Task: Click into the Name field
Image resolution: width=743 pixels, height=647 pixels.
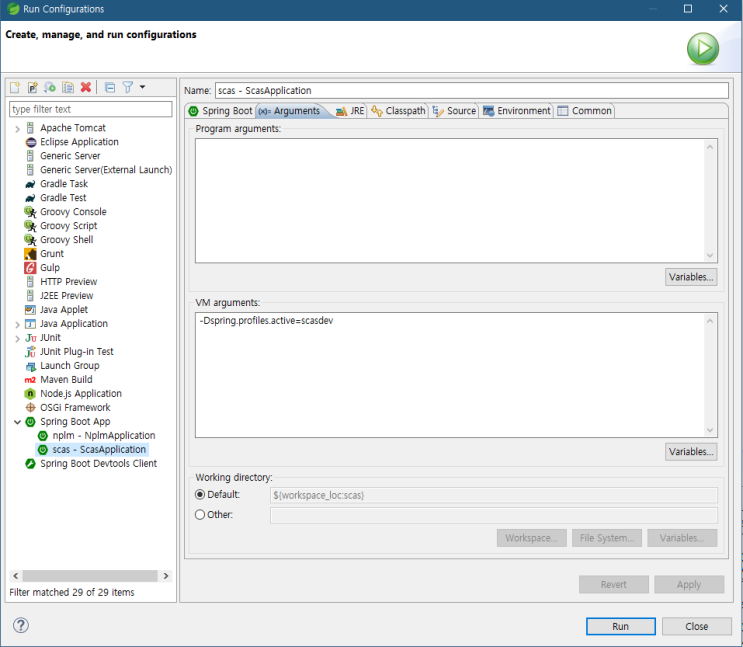Action: pos(471,91)
